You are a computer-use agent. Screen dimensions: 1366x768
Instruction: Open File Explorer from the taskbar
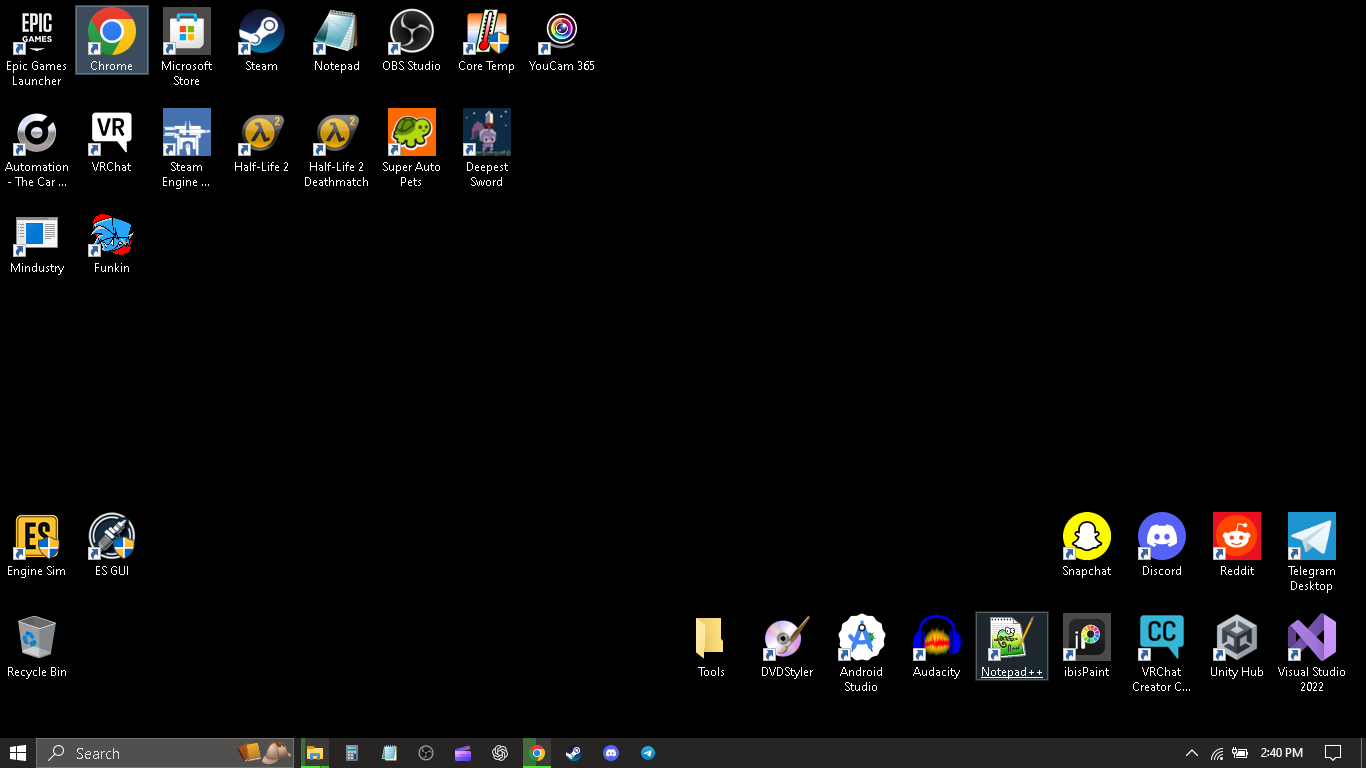[x=315, y=753]
